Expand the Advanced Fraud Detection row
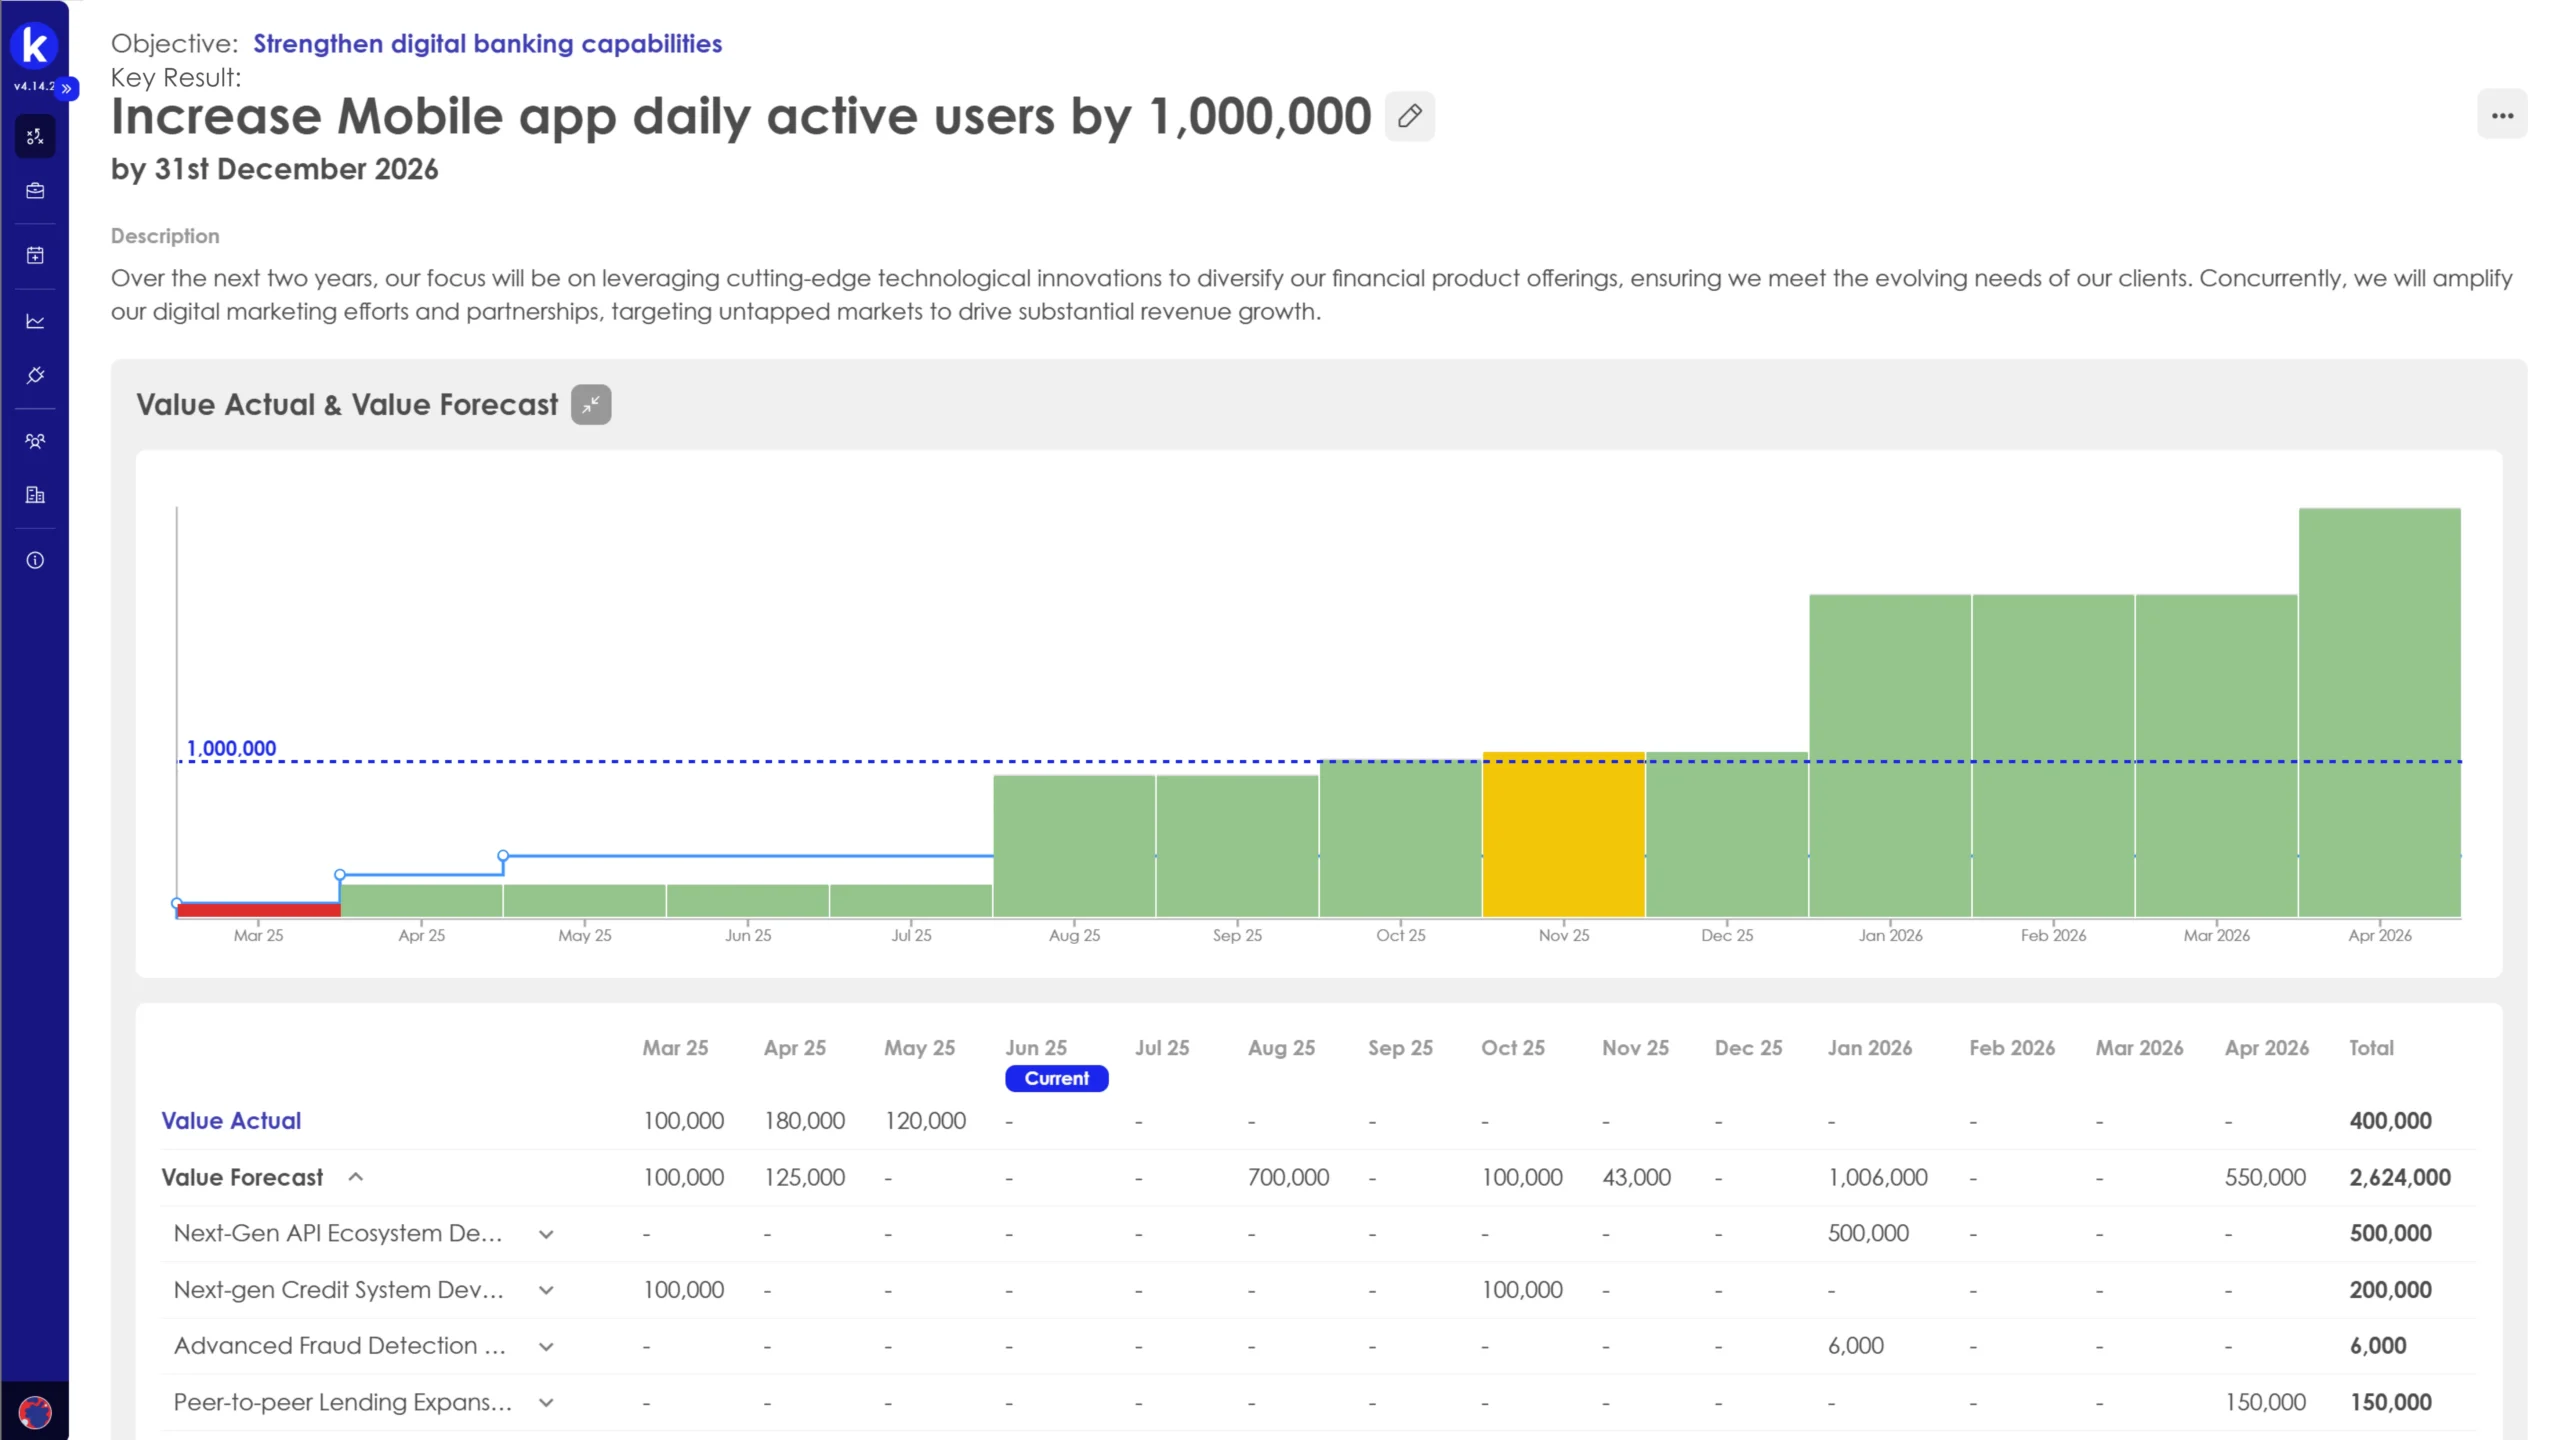Image resolution: width=2560 pixels, height=1440 pixels. [546, 1346]
